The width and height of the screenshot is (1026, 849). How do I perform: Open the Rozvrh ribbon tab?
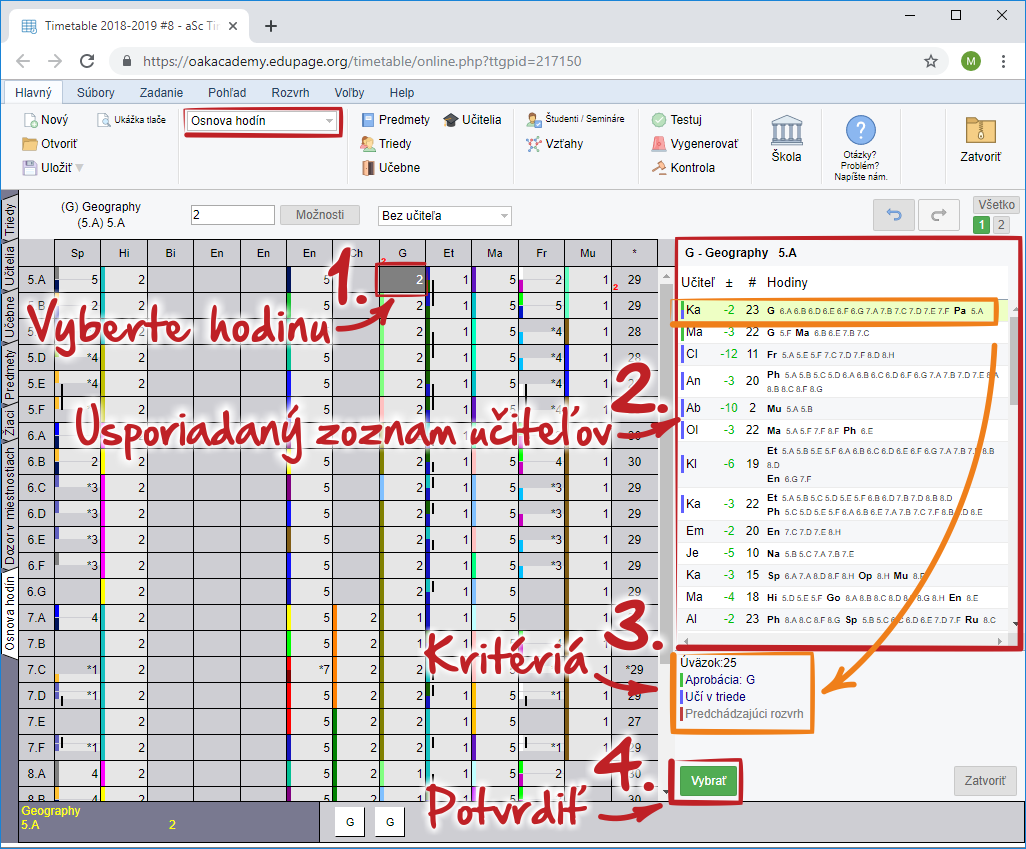click(290, 92)
